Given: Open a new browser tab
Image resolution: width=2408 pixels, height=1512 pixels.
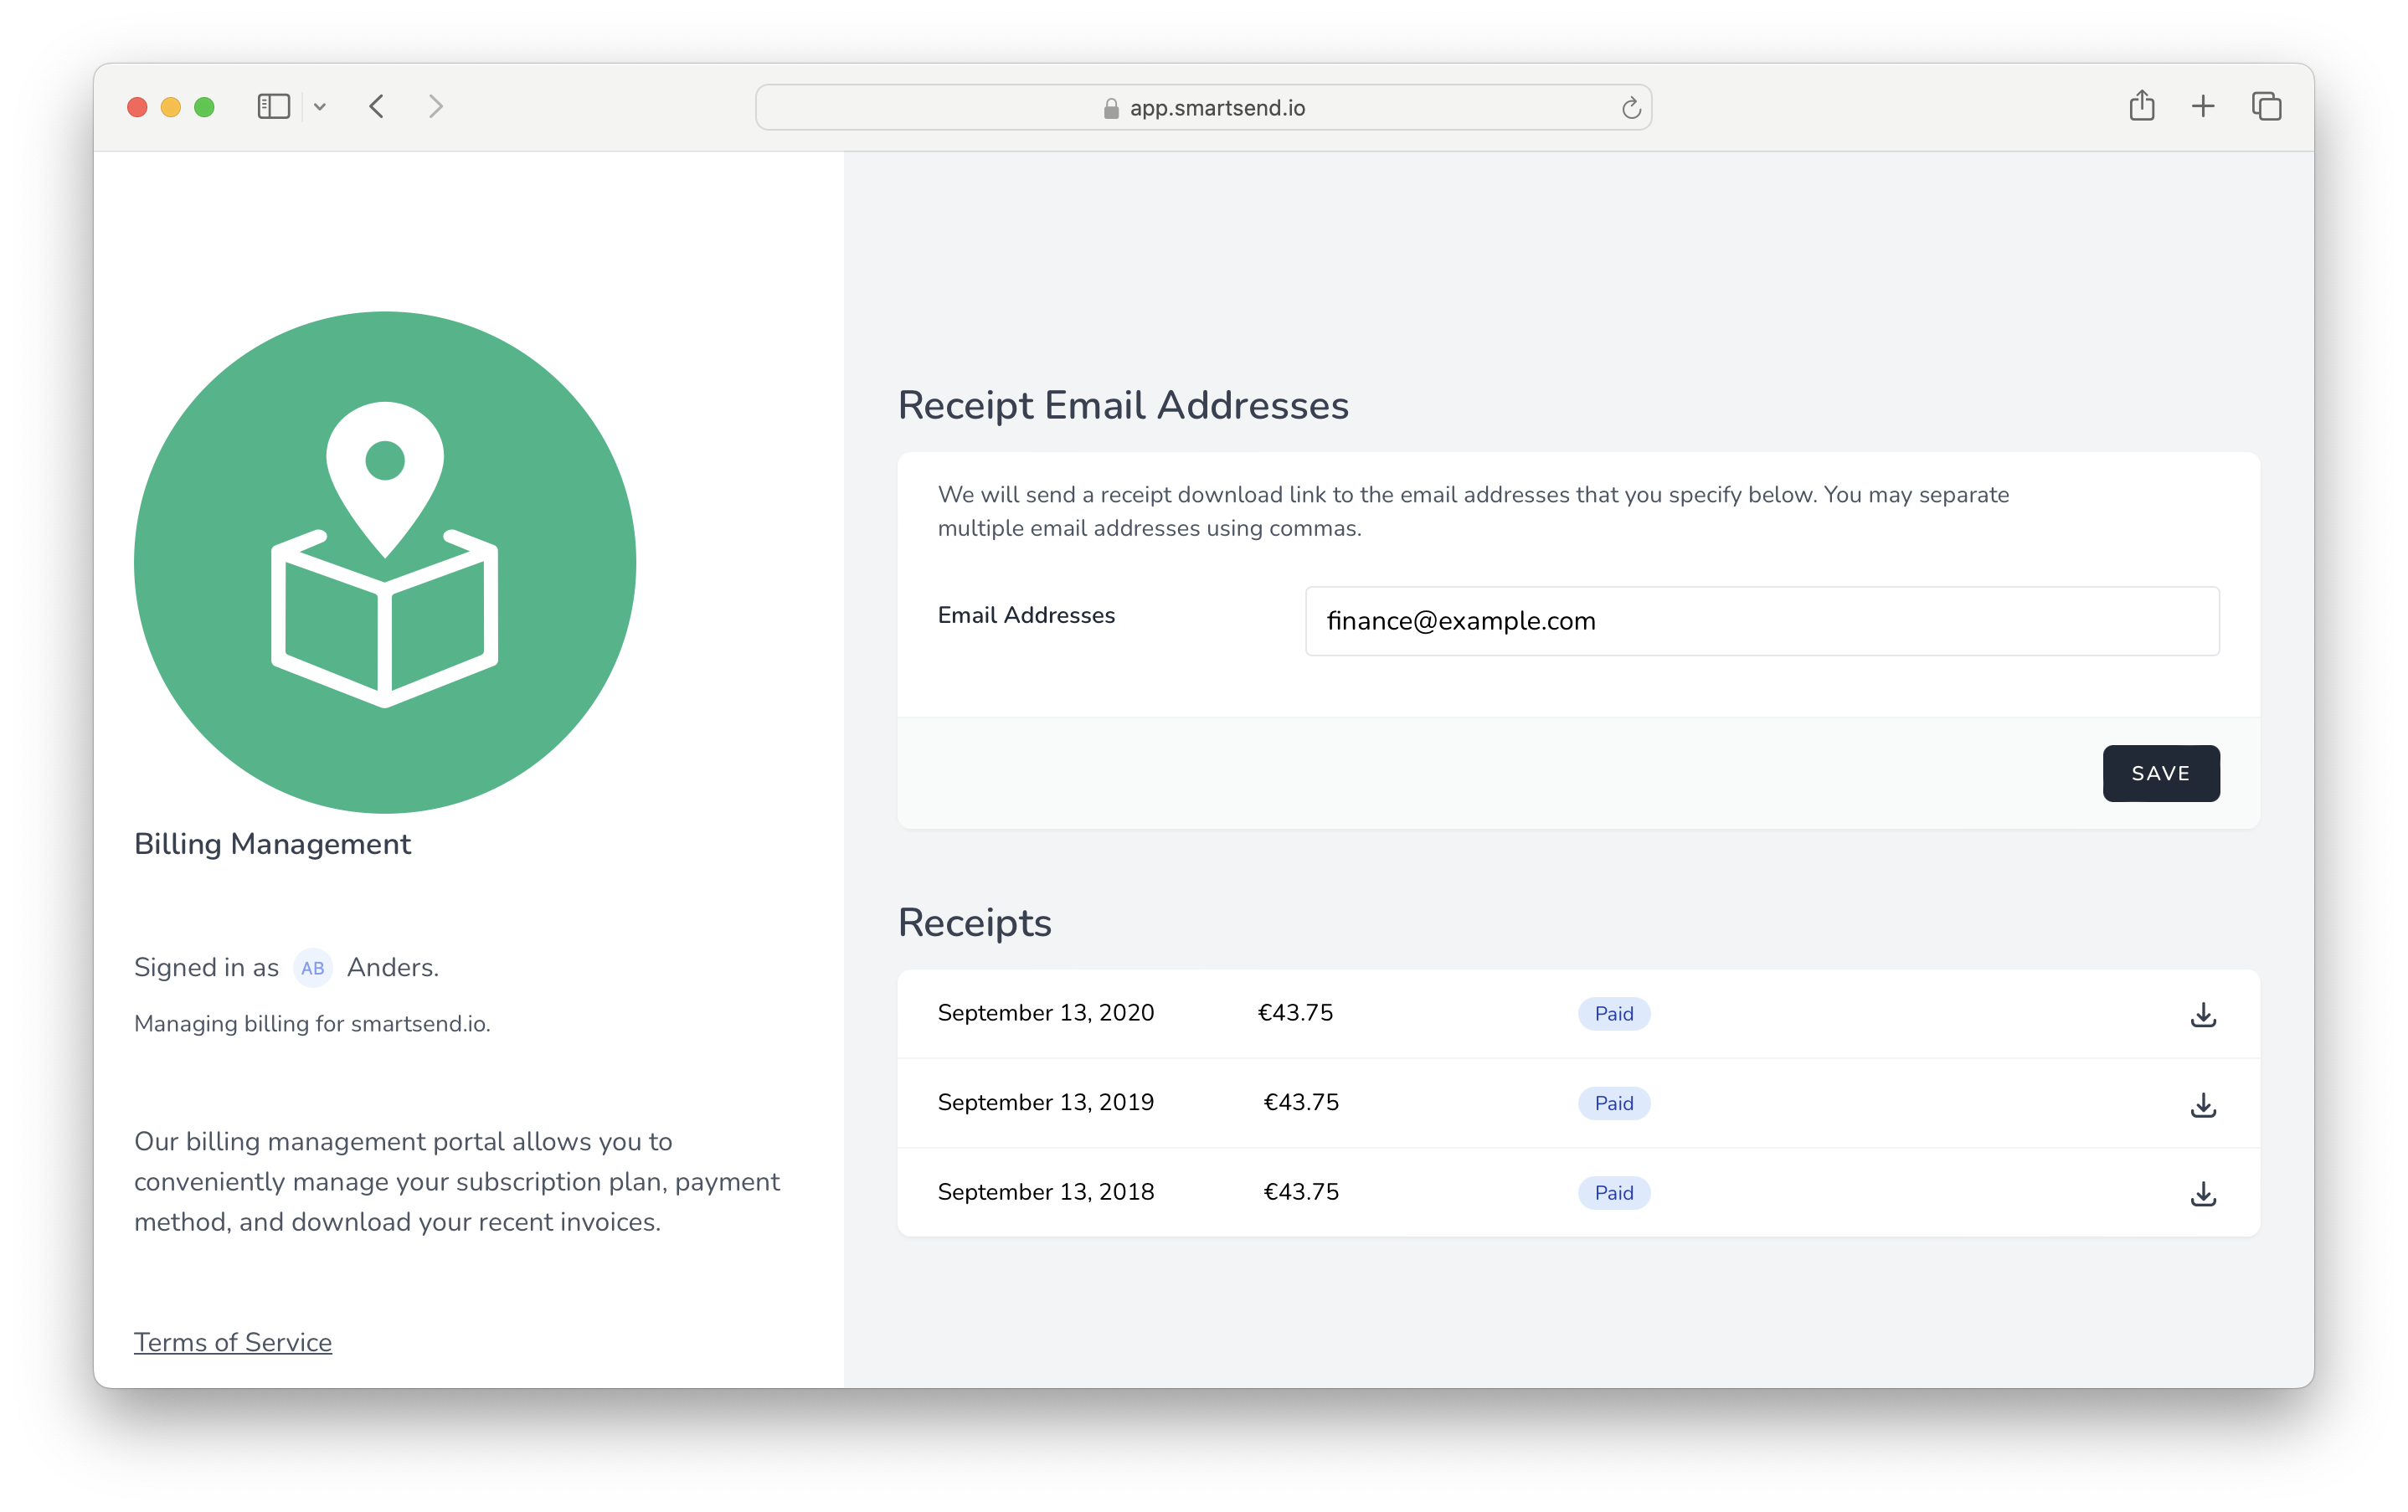Looking at the screenshot, I should click(2203, 106).
